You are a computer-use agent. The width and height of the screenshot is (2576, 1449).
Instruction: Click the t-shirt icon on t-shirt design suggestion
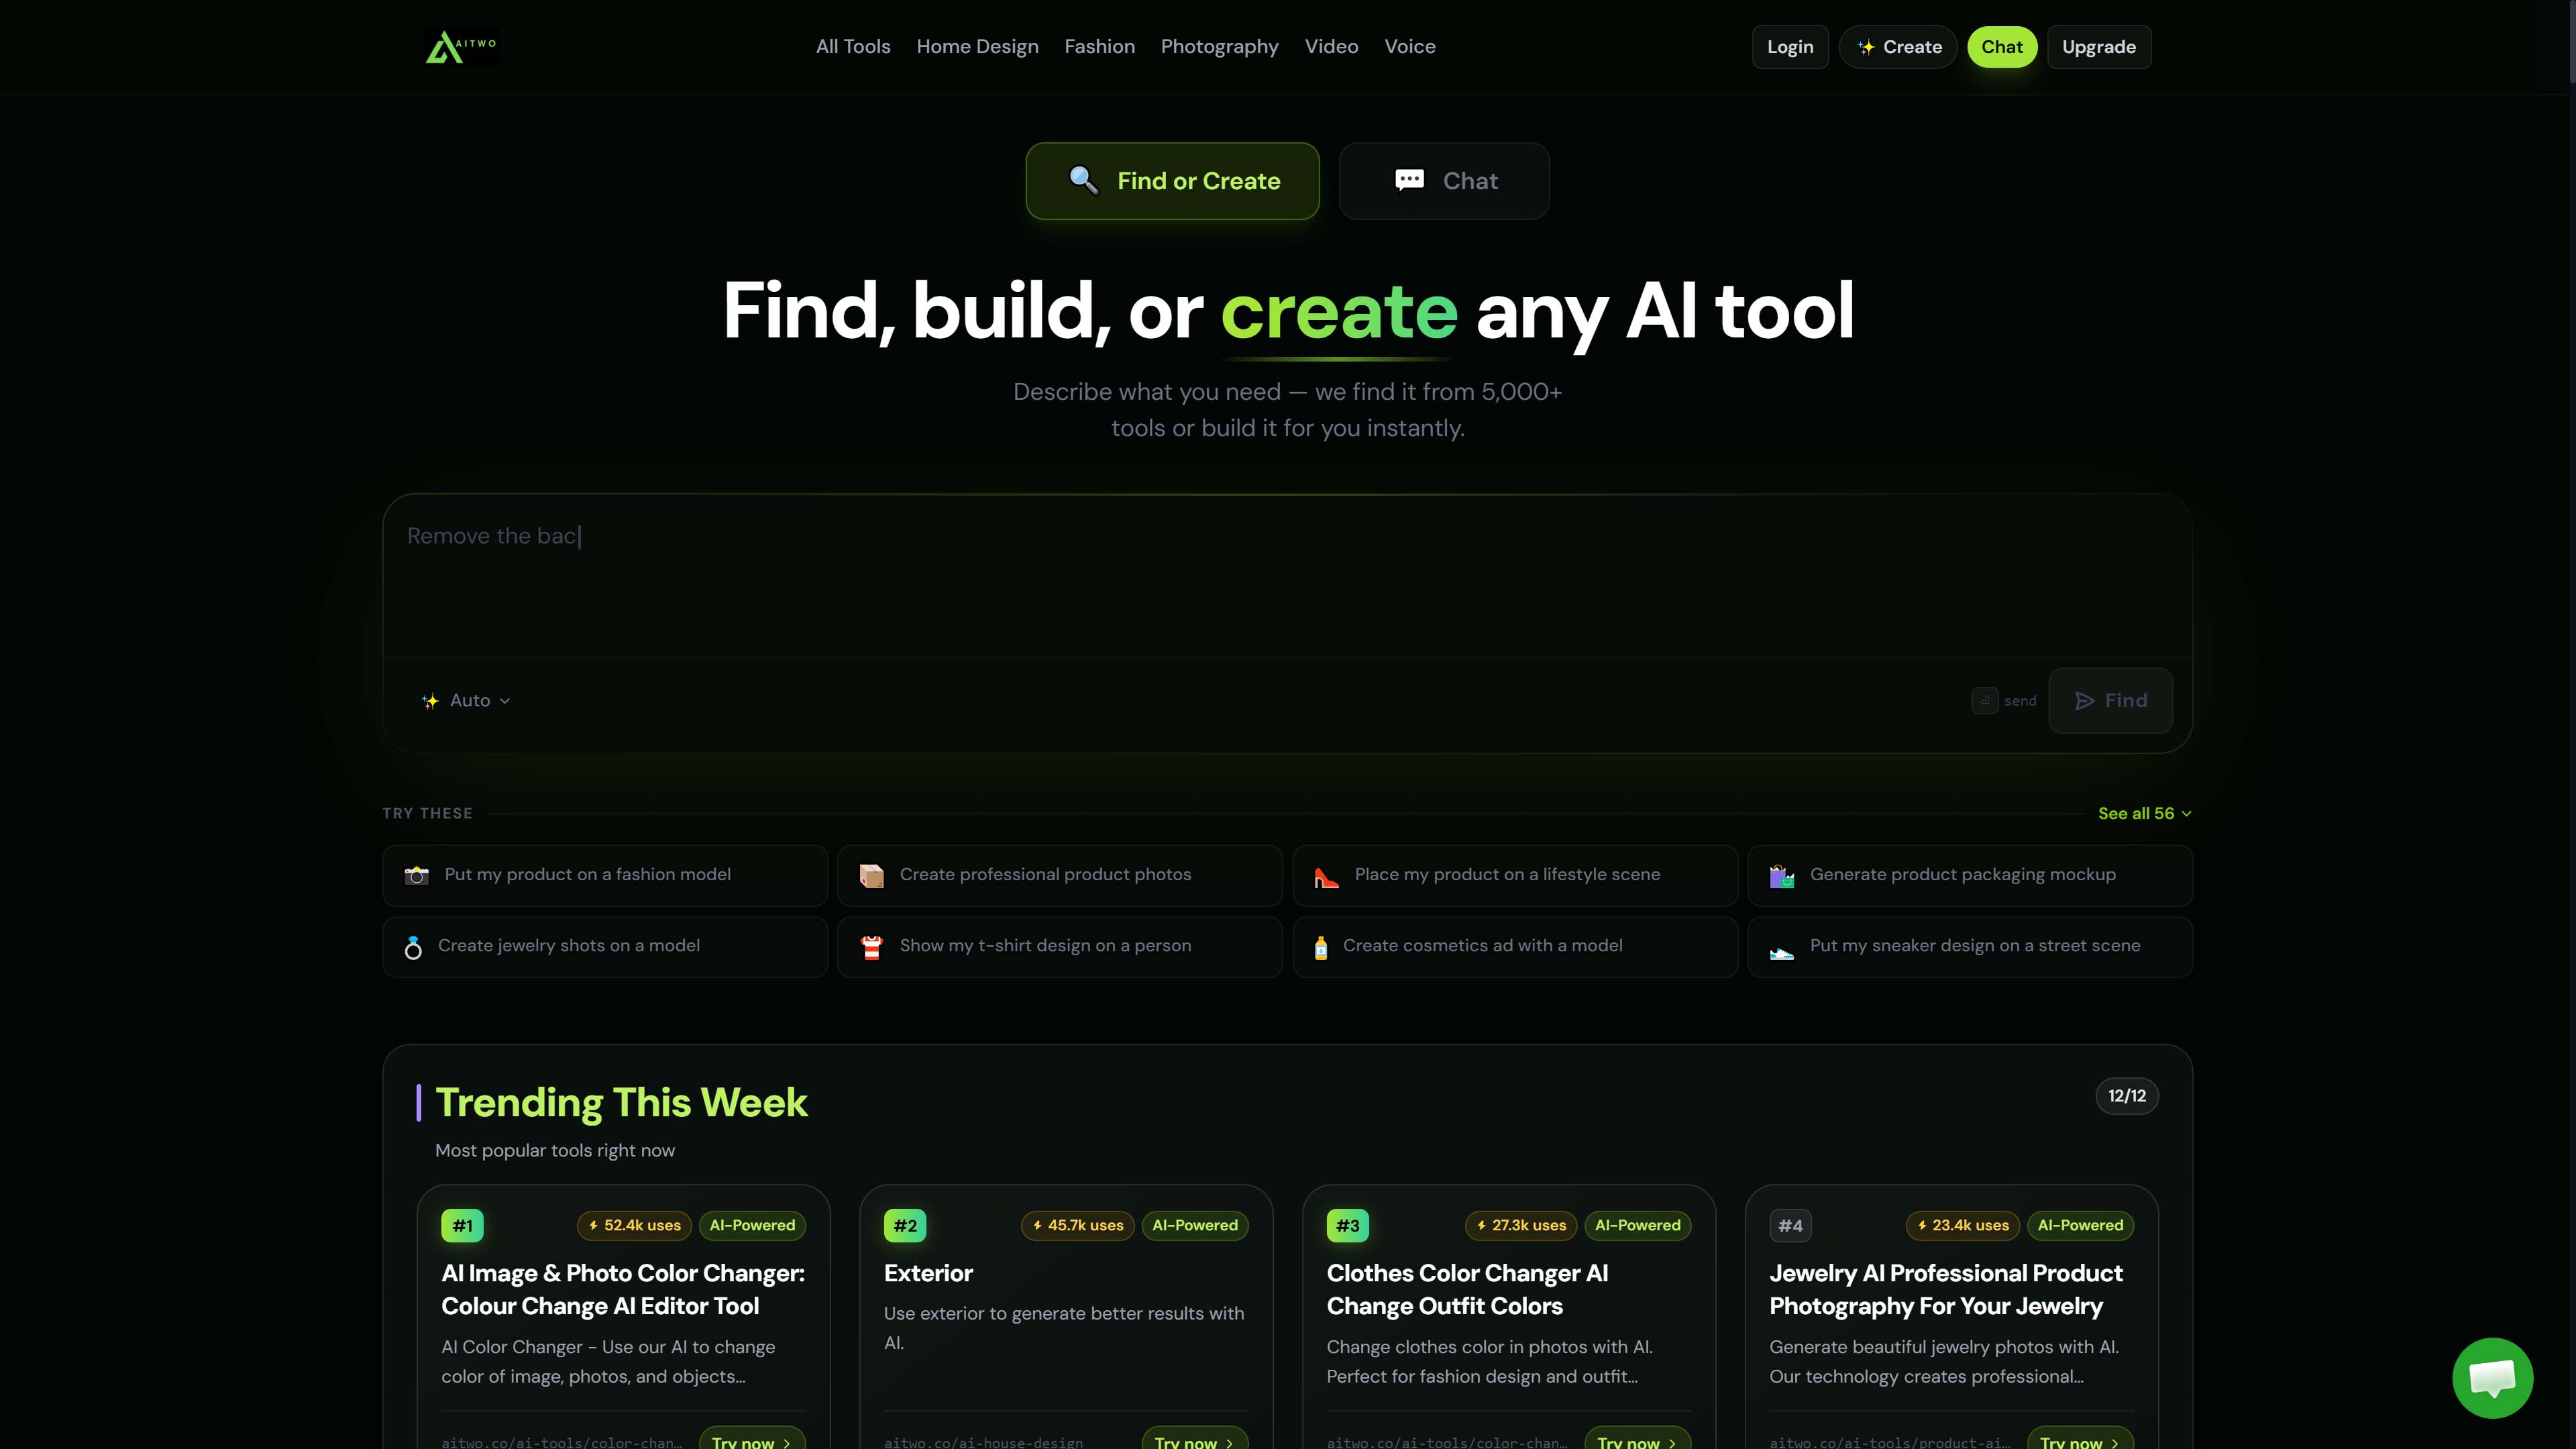(871, 947)
